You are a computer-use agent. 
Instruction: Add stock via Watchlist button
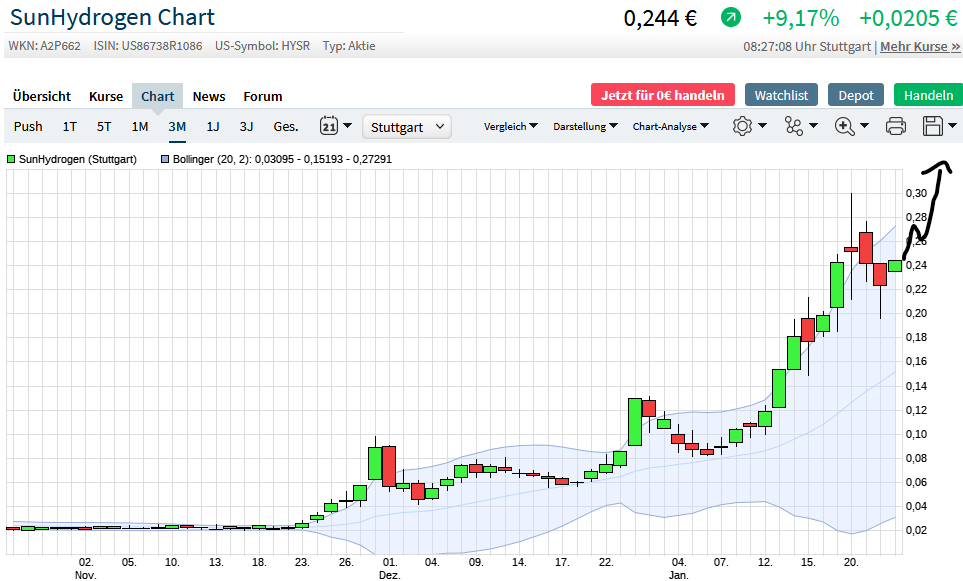781,95
